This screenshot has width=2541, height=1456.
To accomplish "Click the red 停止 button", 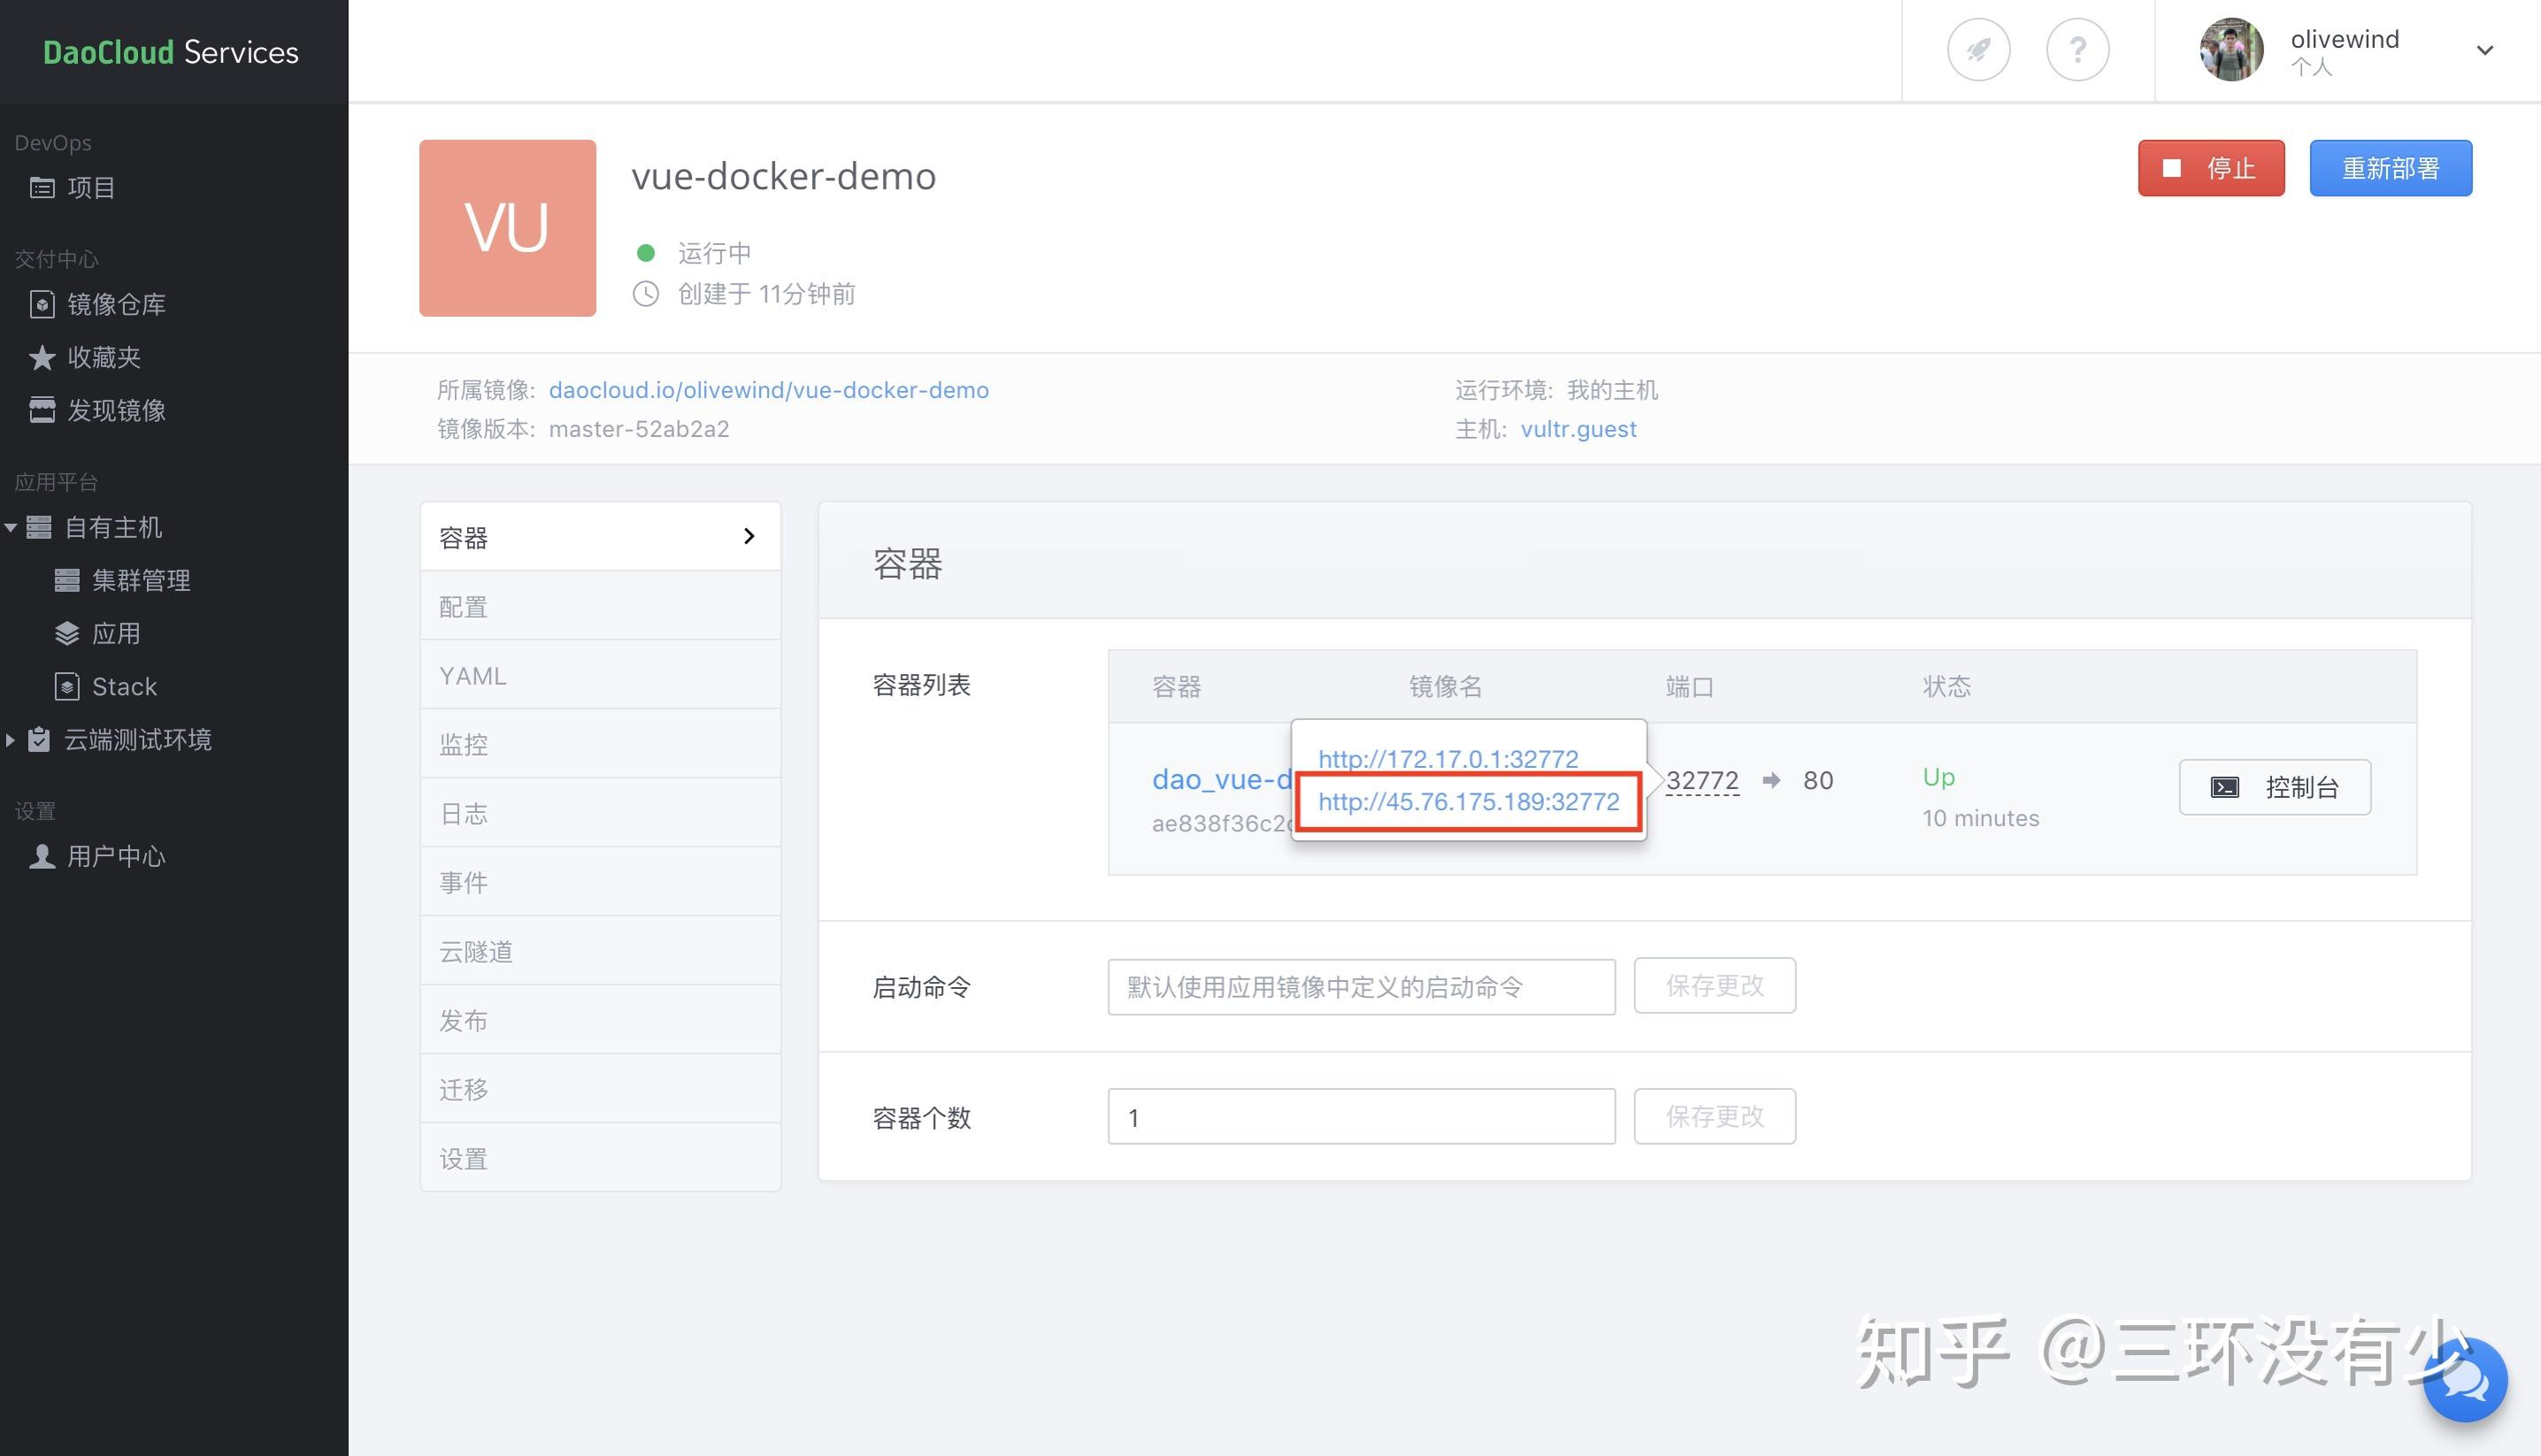I will pyautogui.click(x=2210, y=168).
